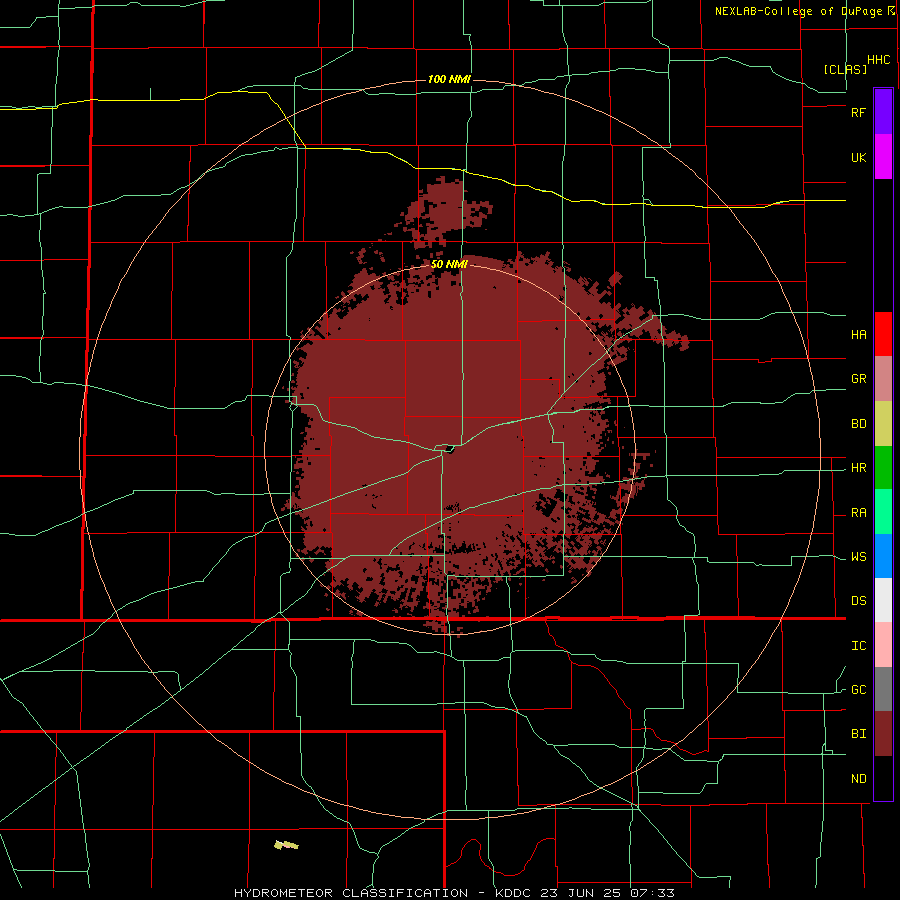Click the HA red legend swatch

(883, 334)
